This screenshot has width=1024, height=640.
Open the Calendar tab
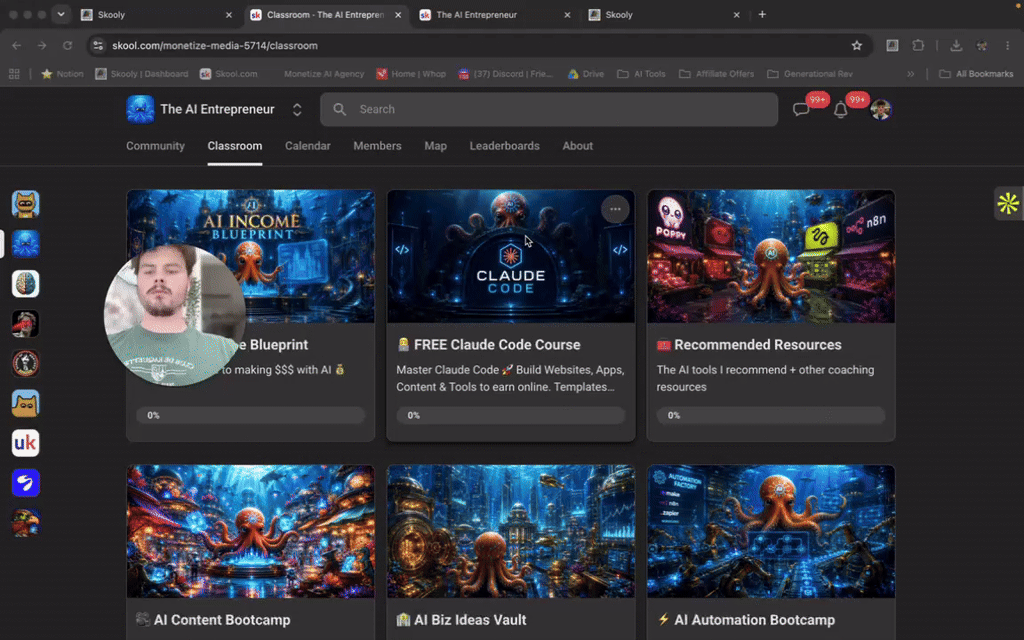pos(308,146)
